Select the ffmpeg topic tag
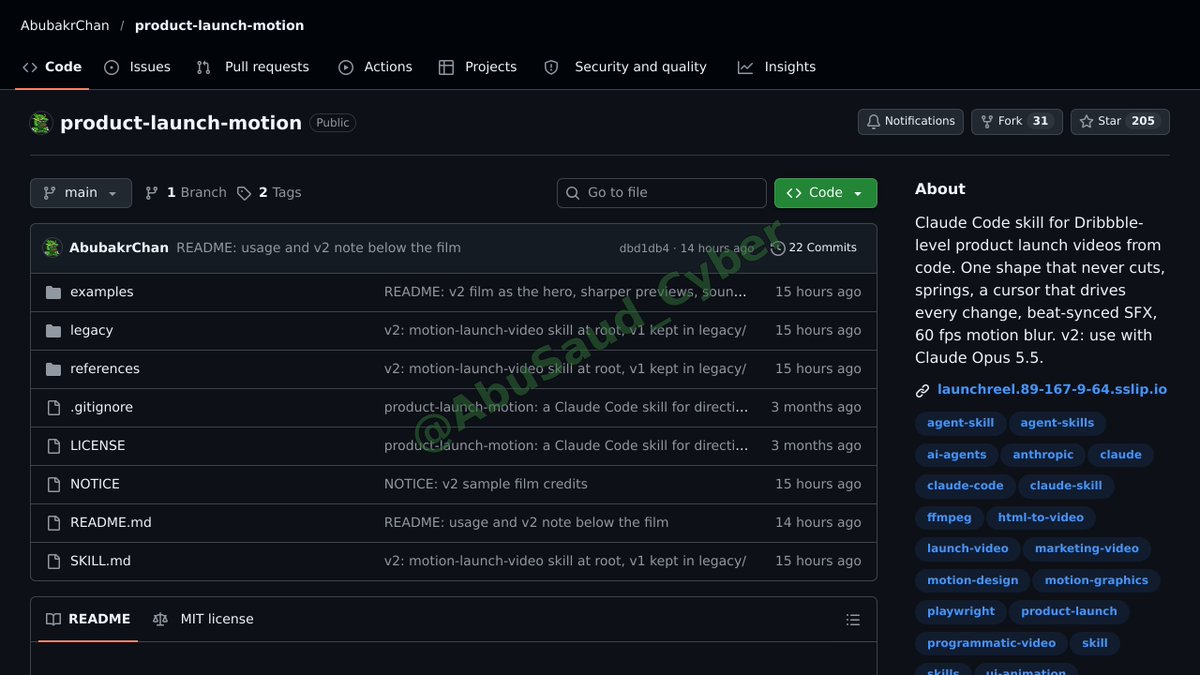The image size is (1200, 675). pos(949,518)
